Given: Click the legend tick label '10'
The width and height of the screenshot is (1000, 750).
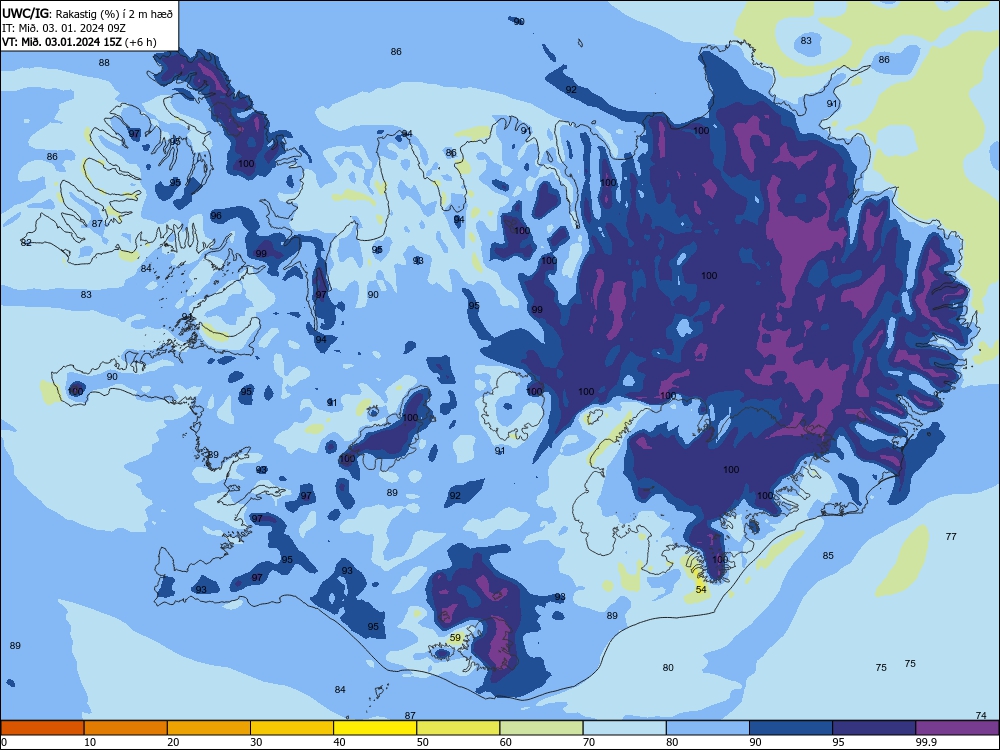Looking at the screenshot, I should (x=90, y=742).
